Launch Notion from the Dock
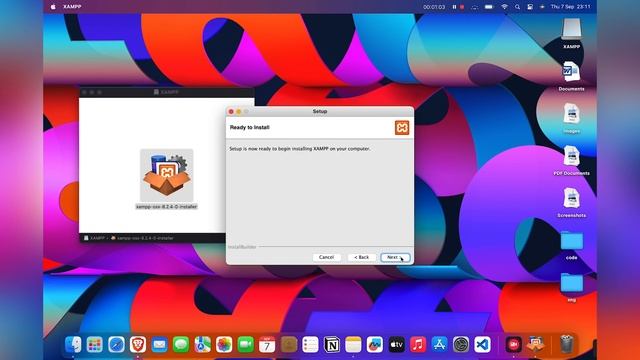640x360 pixels. pos(332,344)
